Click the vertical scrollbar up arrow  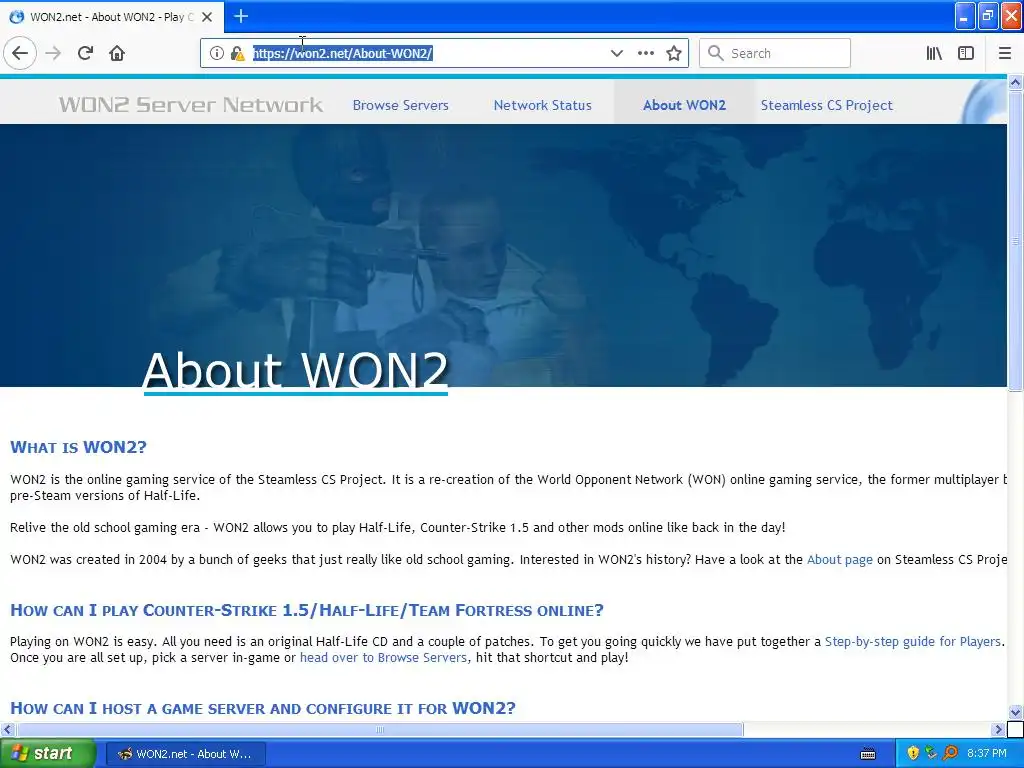[x=1015, y=83]
